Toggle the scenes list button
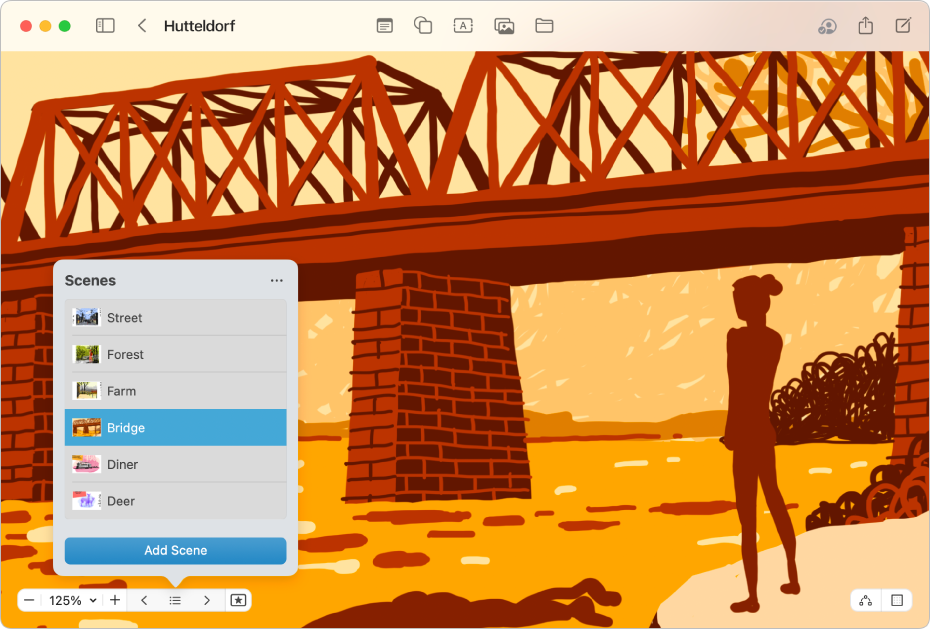The height and width of the screenshot is (630, 932). point(175,600)
